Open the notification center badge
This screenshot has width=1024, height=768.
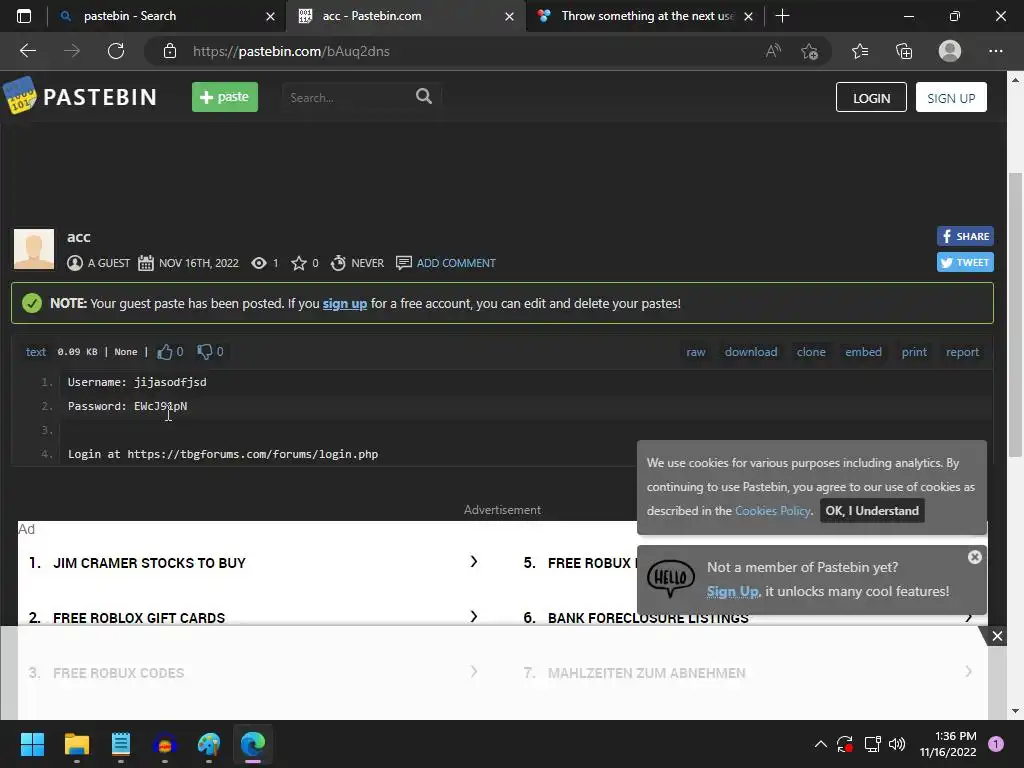click(995, 744)
